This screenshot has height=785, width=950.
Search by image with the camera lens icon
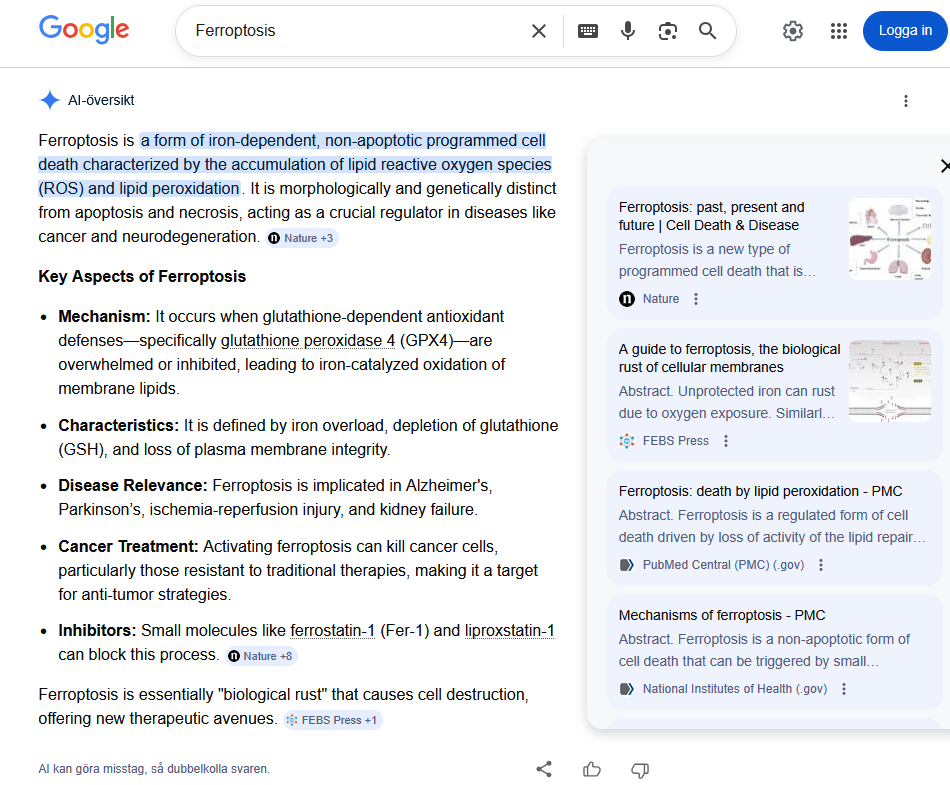[x=668, y=31]
